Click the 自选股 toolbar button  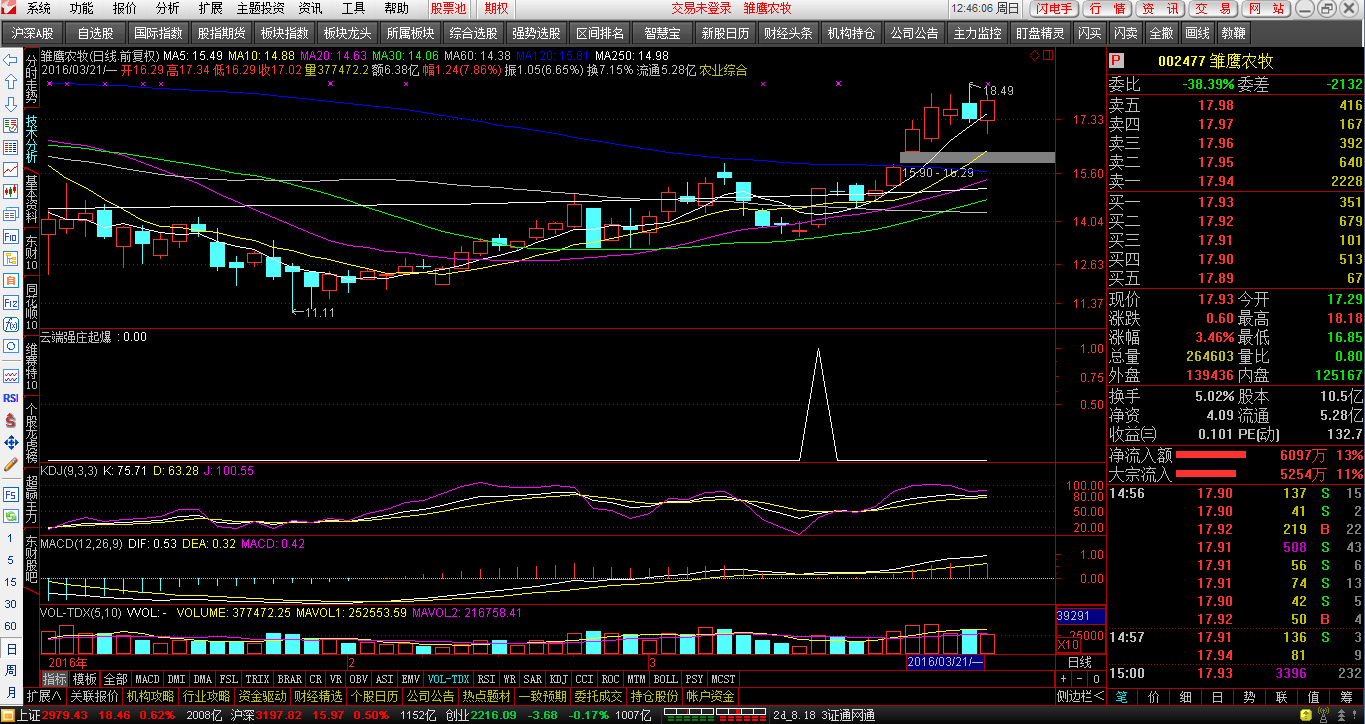[x=95, y=33]
